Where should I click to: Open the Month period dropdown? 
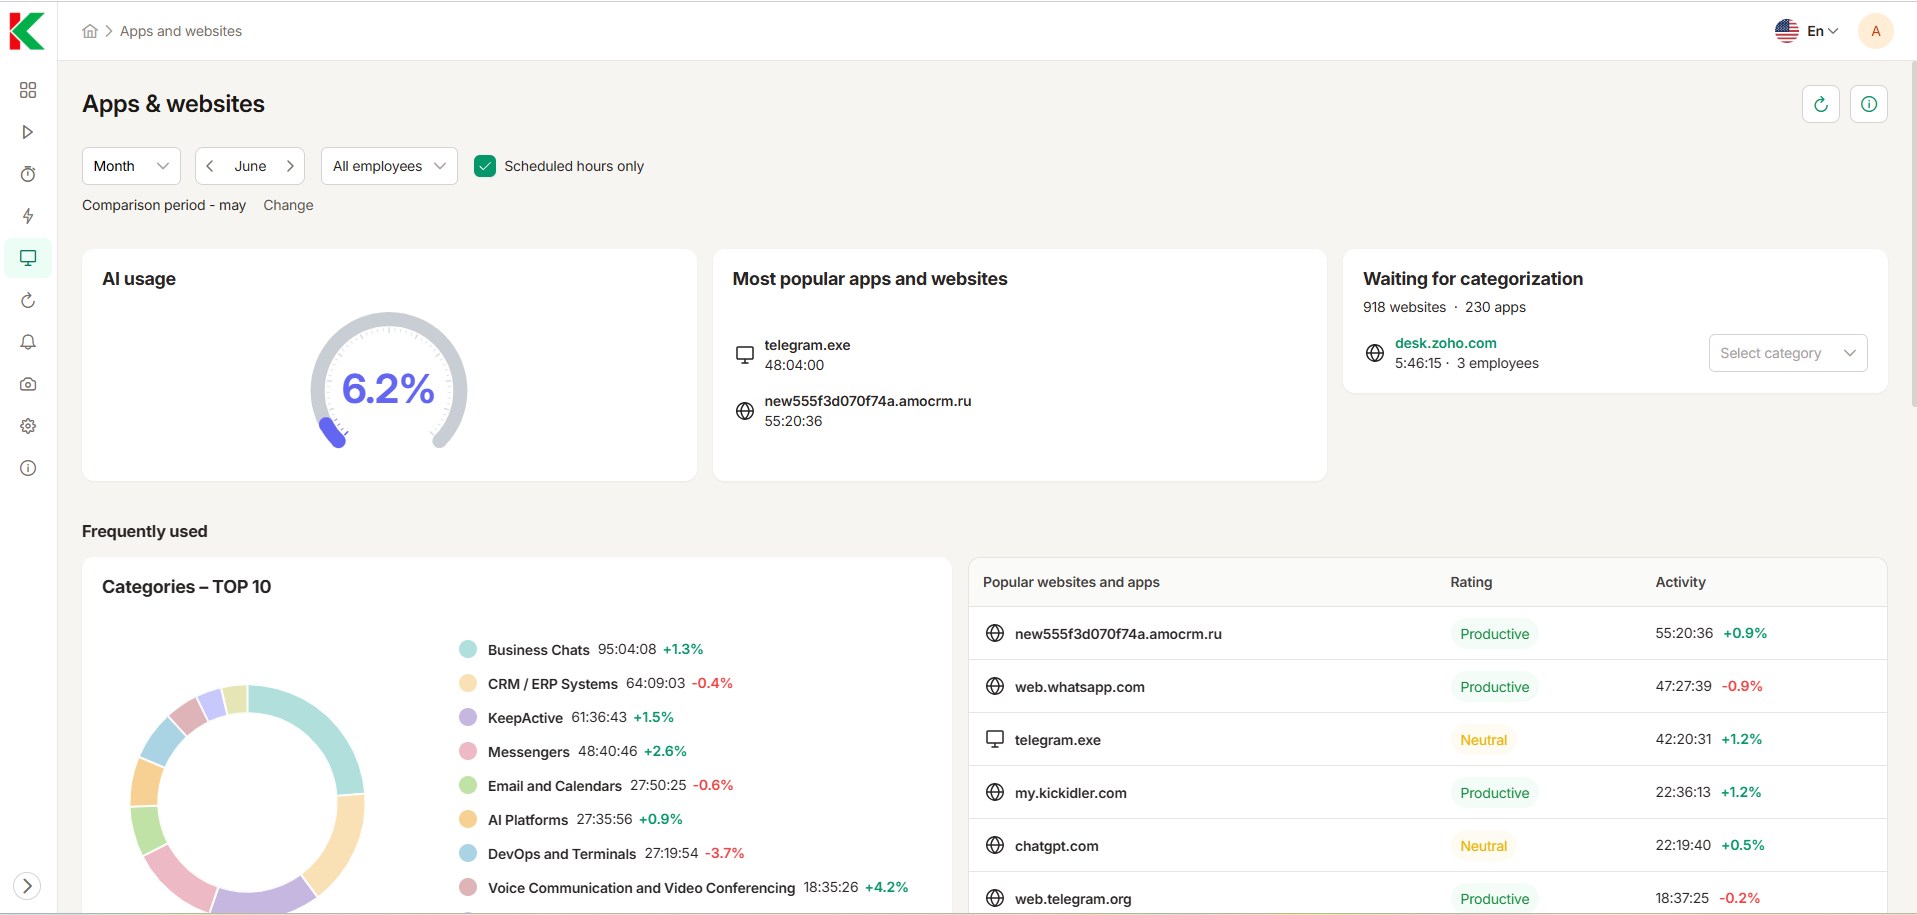click(x=131, y=166)
